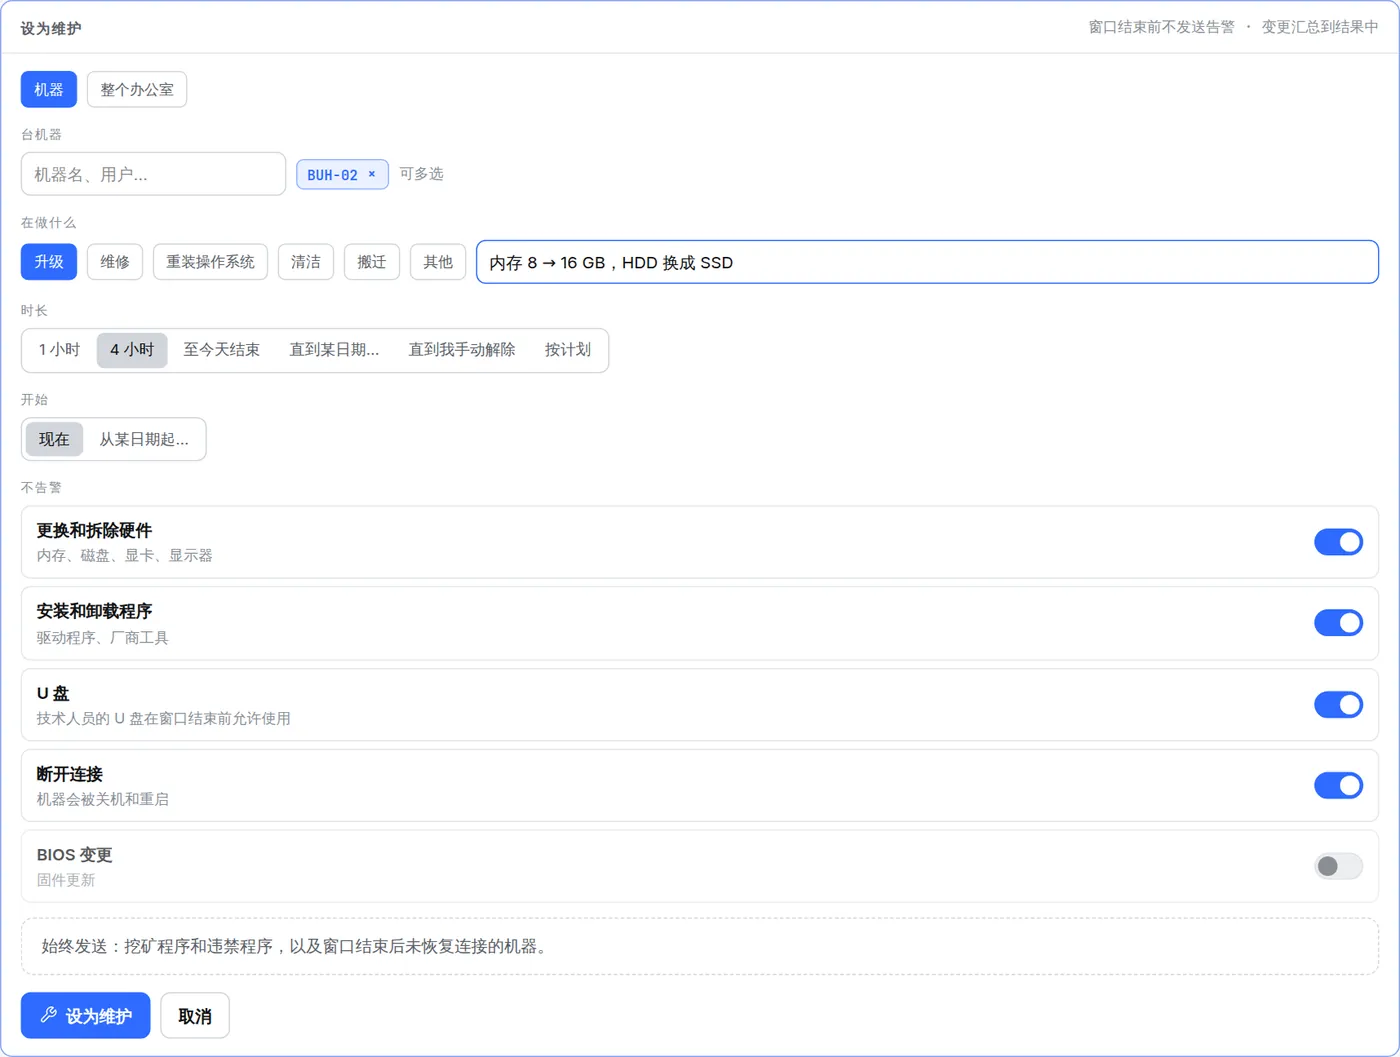Choose the 按计划 duration option

click(568, 350)
